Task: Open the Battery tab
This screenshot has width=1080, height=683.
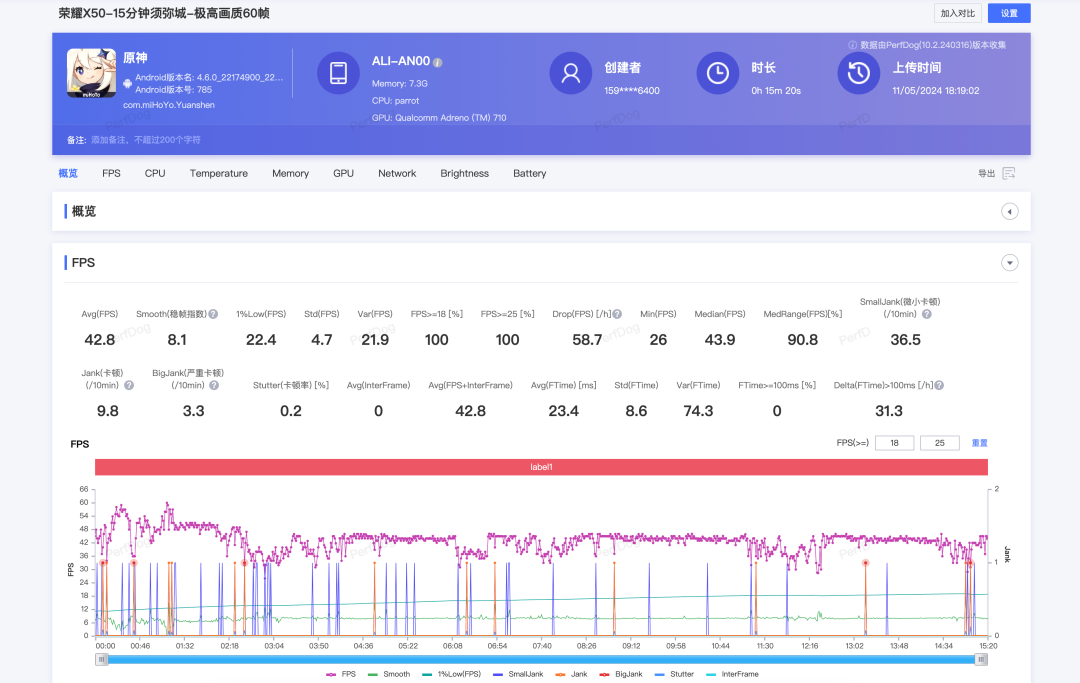Action: pos(529,173)
